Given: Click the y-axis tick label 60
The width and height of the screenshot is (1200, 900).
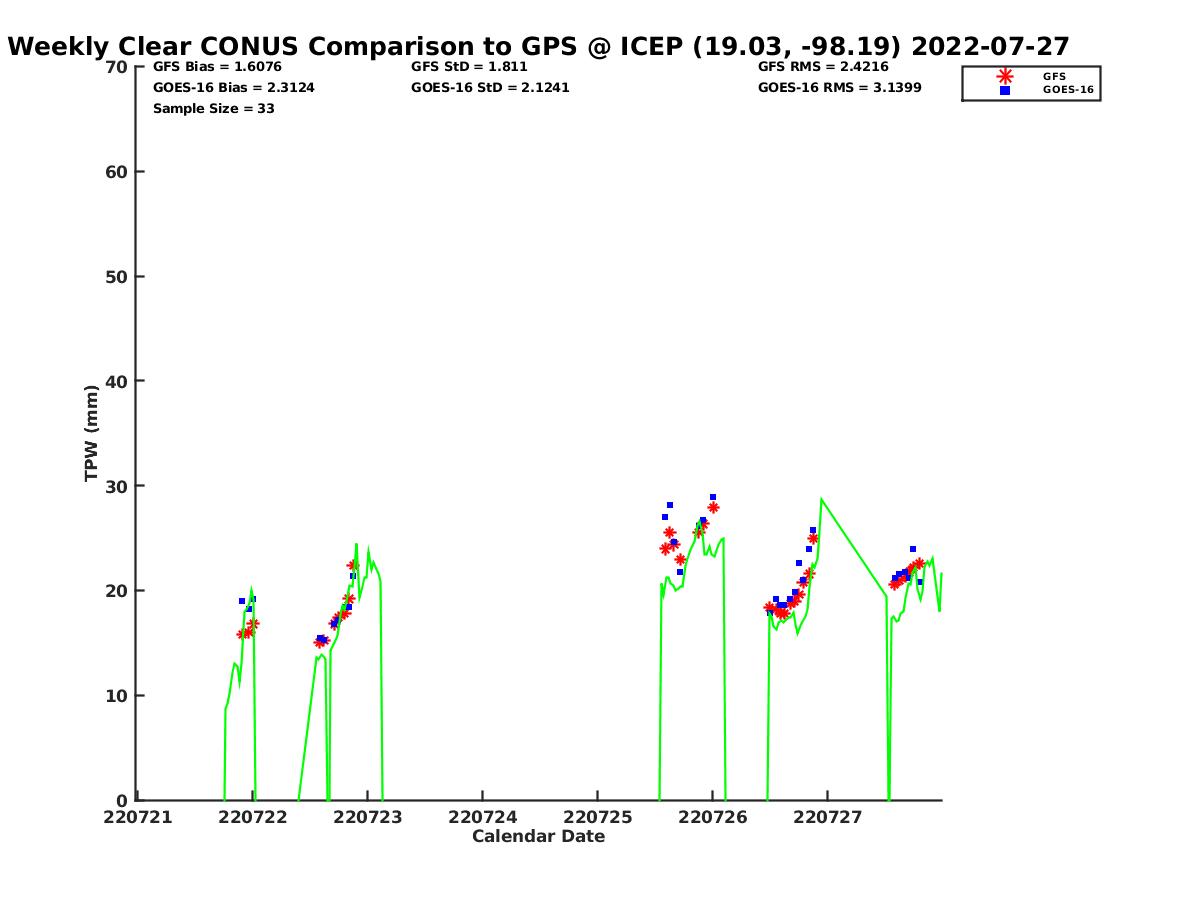Looking at the screenshot, I should pos(116,172).
